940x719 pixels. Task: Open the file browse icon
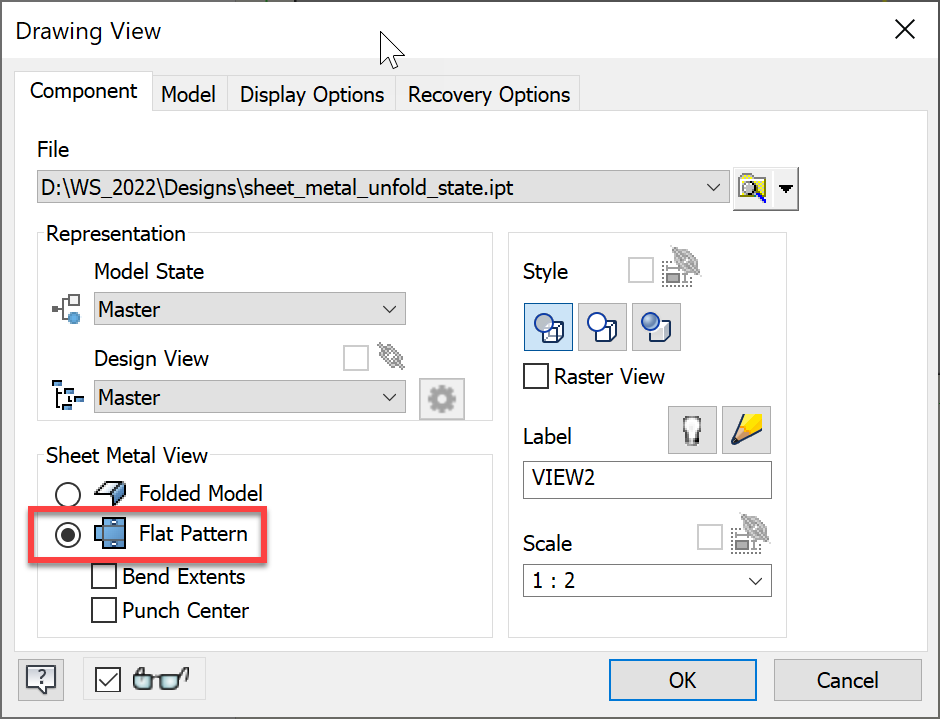754,187
